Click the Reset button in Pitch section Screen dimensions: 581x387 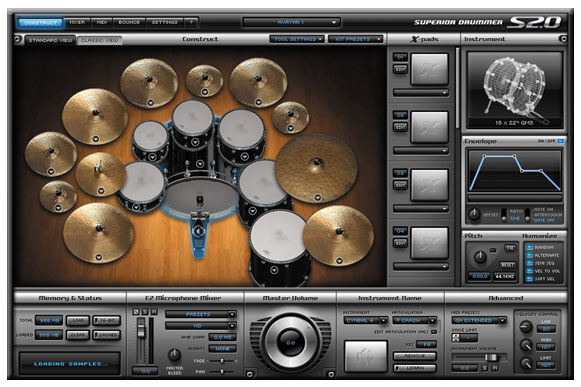507,265
